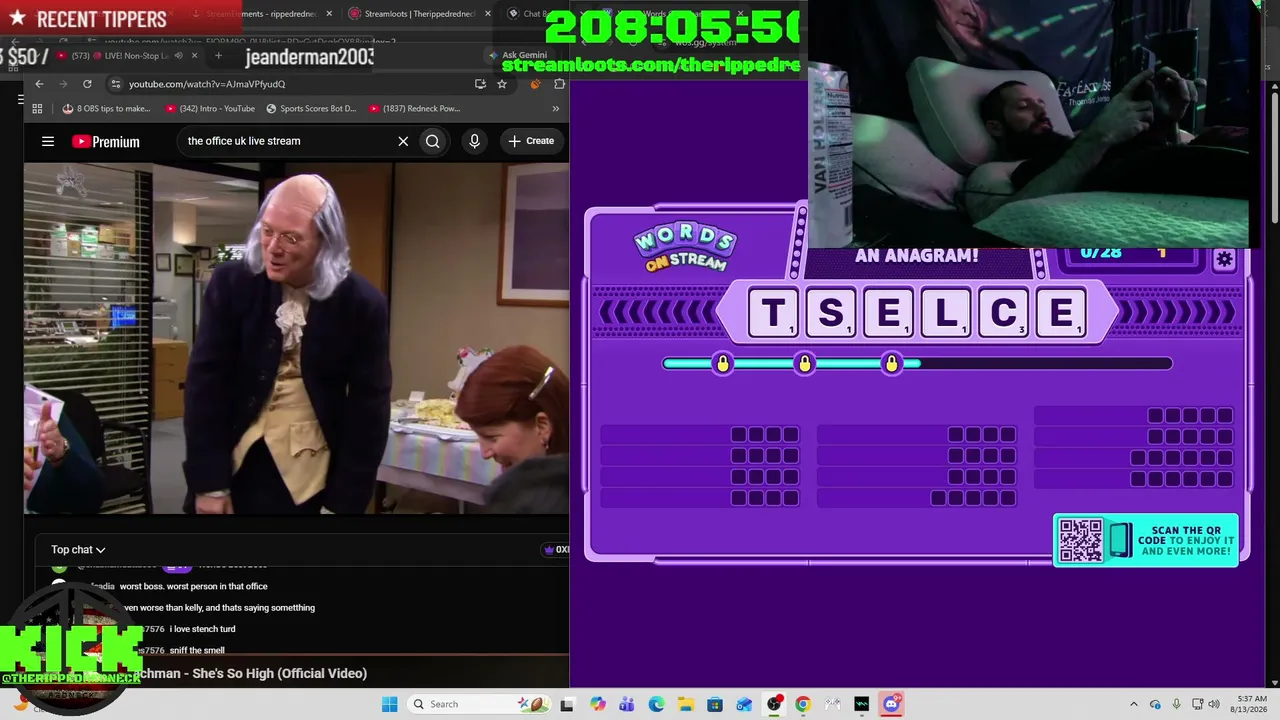Open the Words on Stream settings gear
The image size is (1280, 720).
(1225, 260)
